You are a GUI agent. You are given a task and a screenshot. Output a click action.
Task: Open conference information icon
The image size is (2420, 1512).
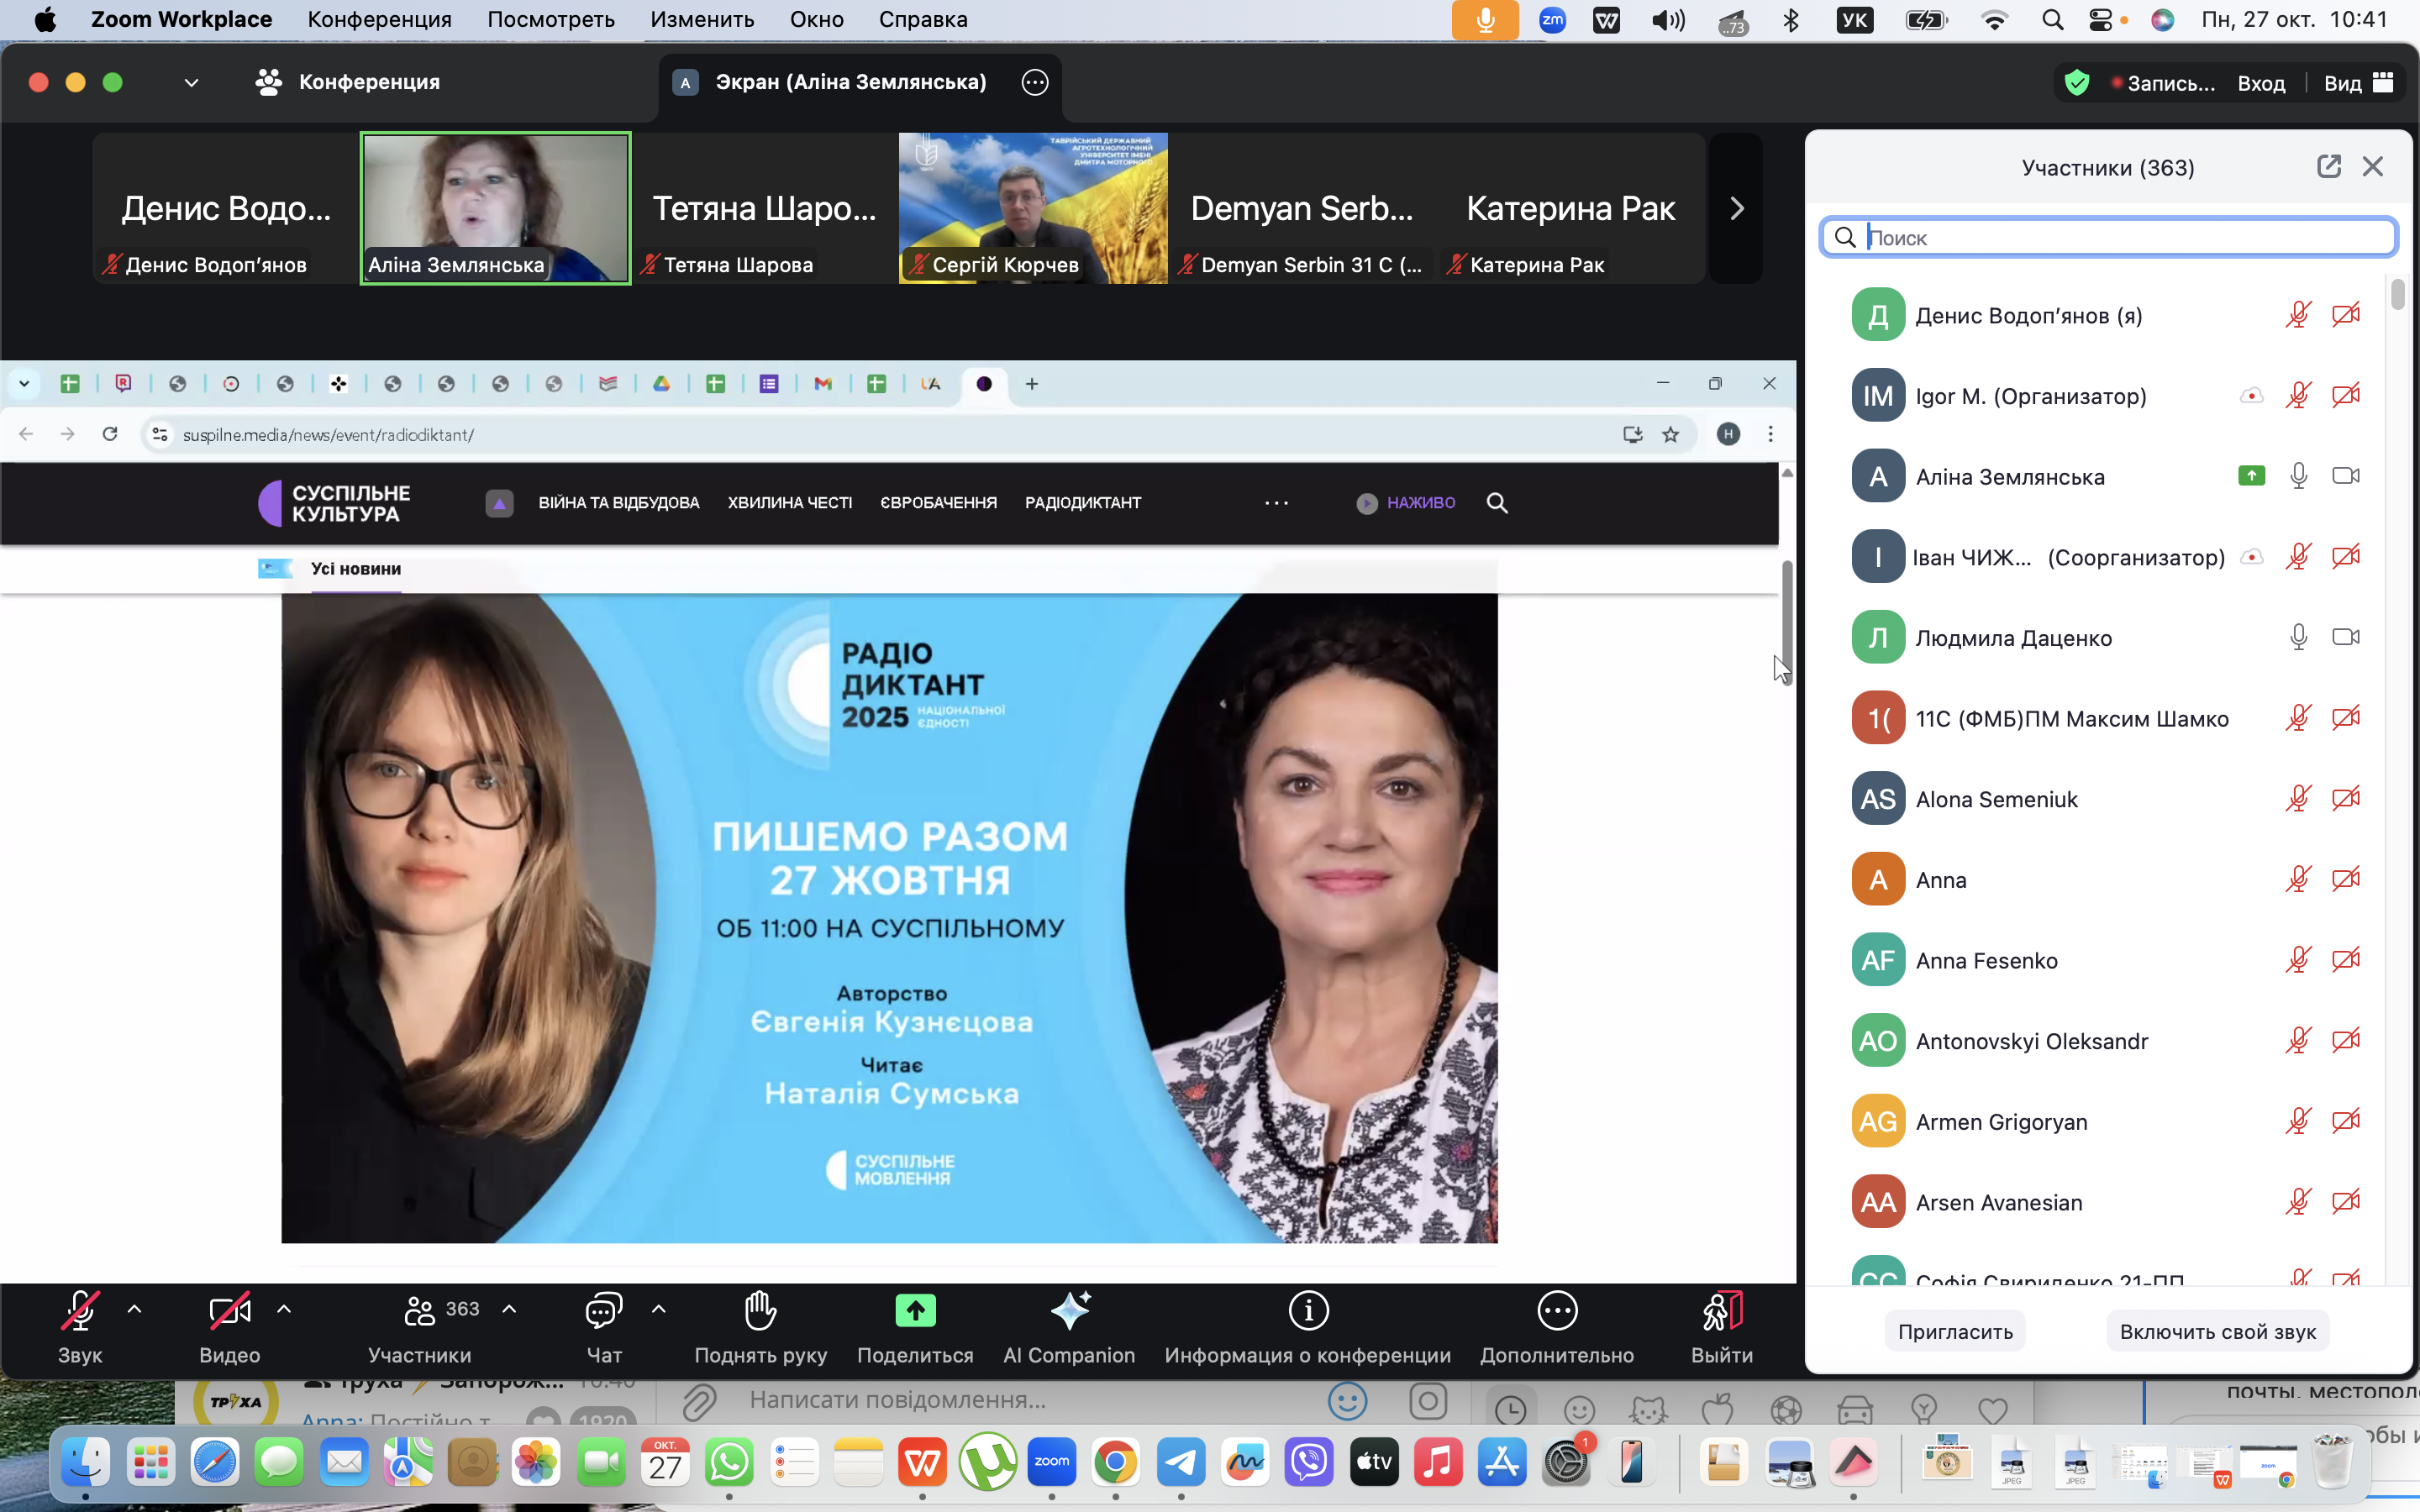point(1308,1310)
